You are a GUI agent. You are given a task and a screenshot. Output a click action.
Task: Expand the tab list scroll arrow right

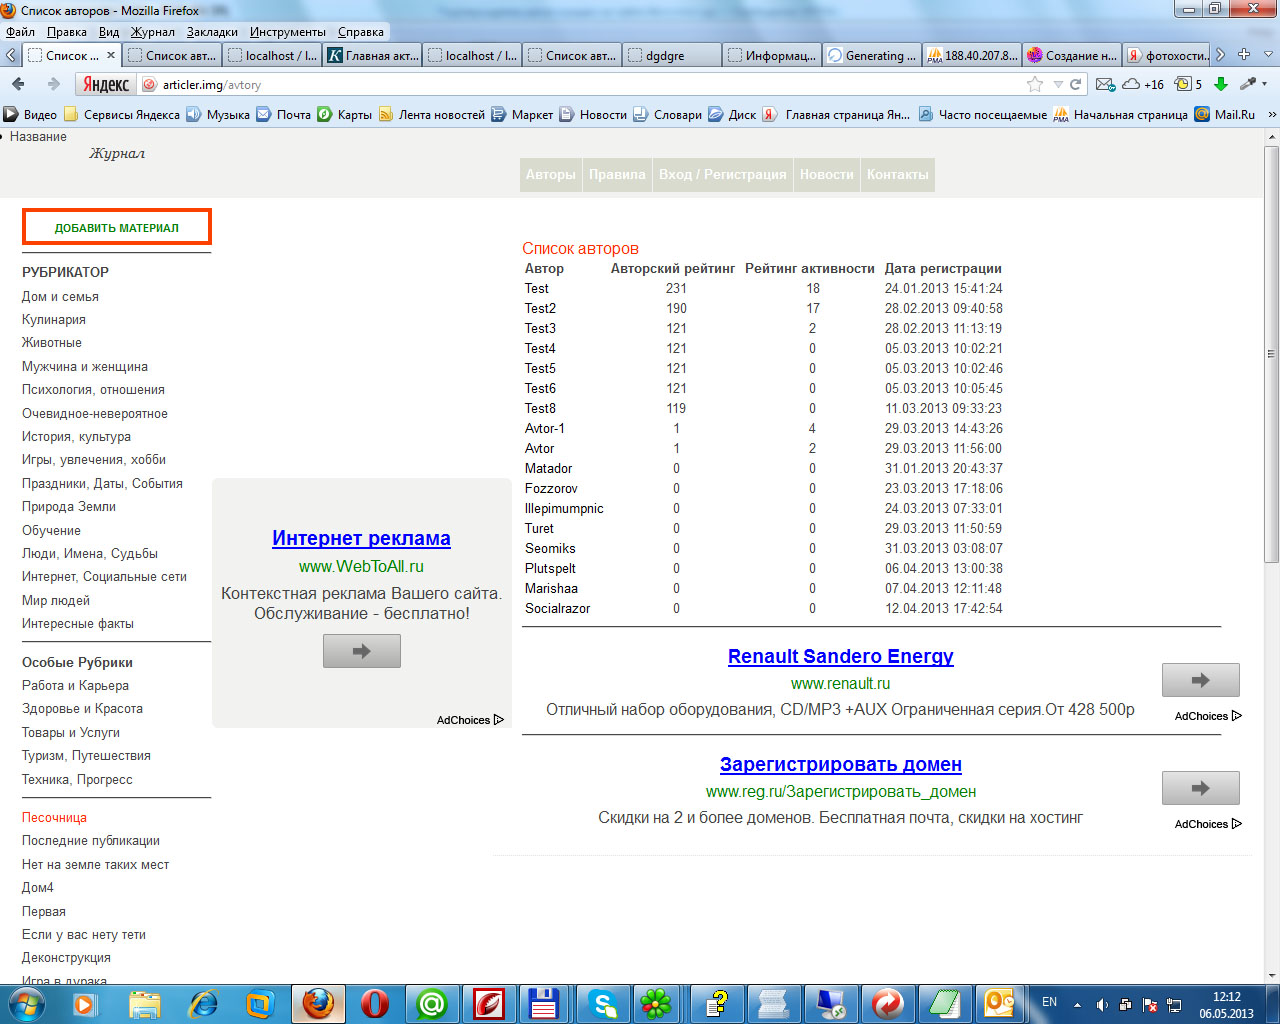[x=1221, y=55]
